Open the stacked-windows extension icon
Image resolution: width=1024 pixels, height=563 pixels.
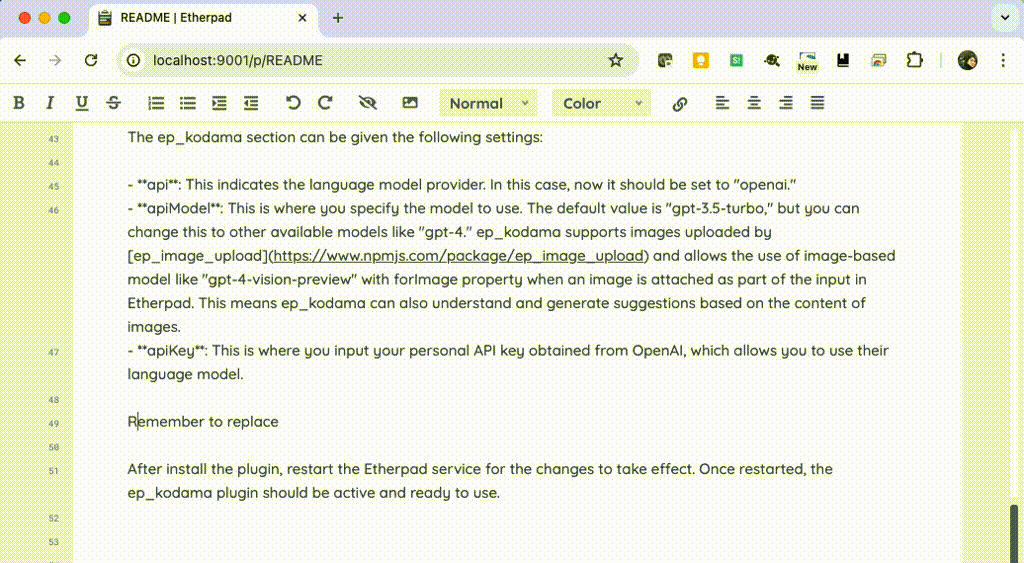878,60
